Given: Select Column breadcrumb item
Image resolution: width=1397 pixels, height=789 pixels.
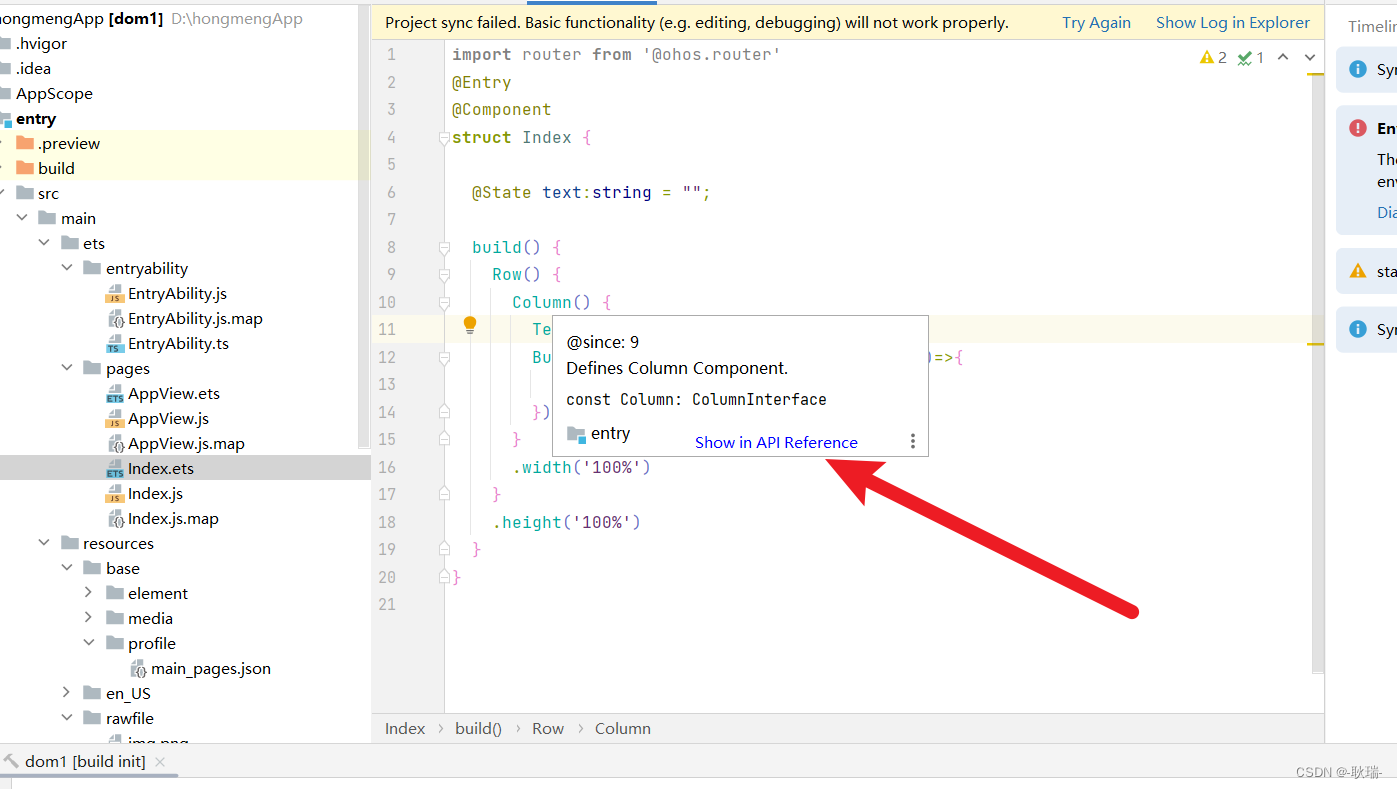Looking at the screenshot, I should pos(623,728).
